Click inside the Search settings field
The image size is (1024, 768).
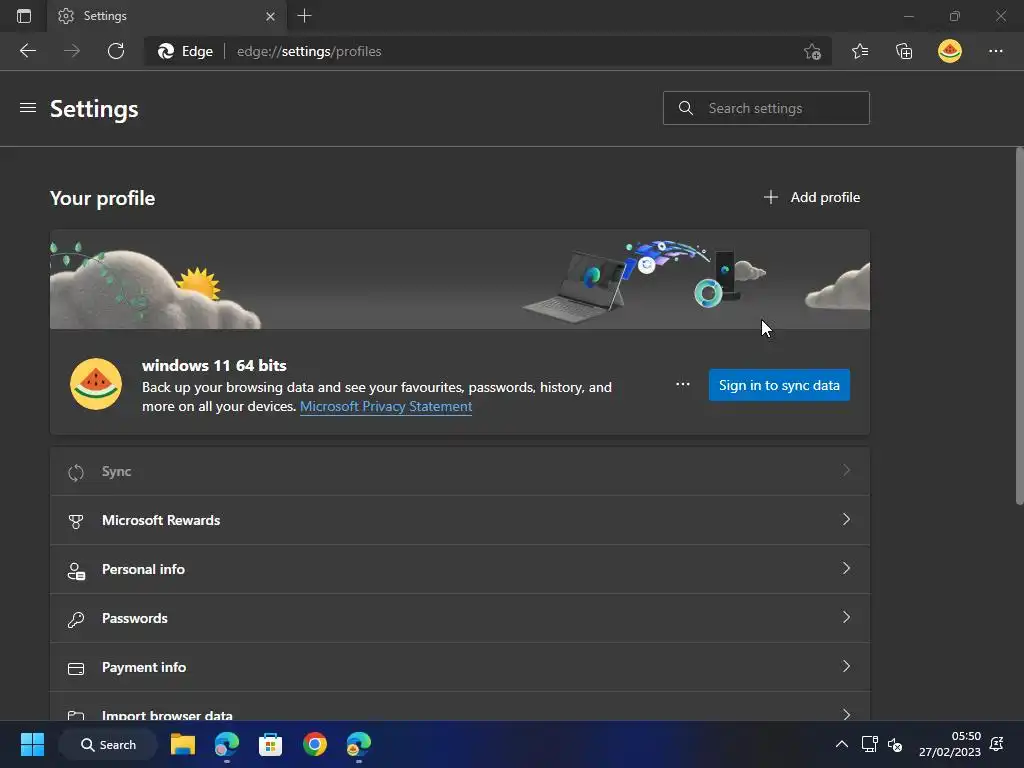[766, 108]
